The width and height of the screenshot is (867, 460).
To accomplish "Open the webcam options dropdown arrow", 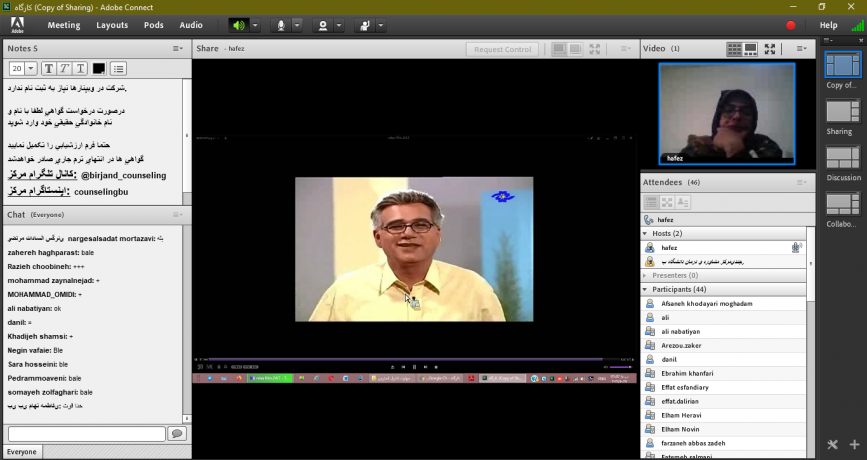I will pos(339,25).
